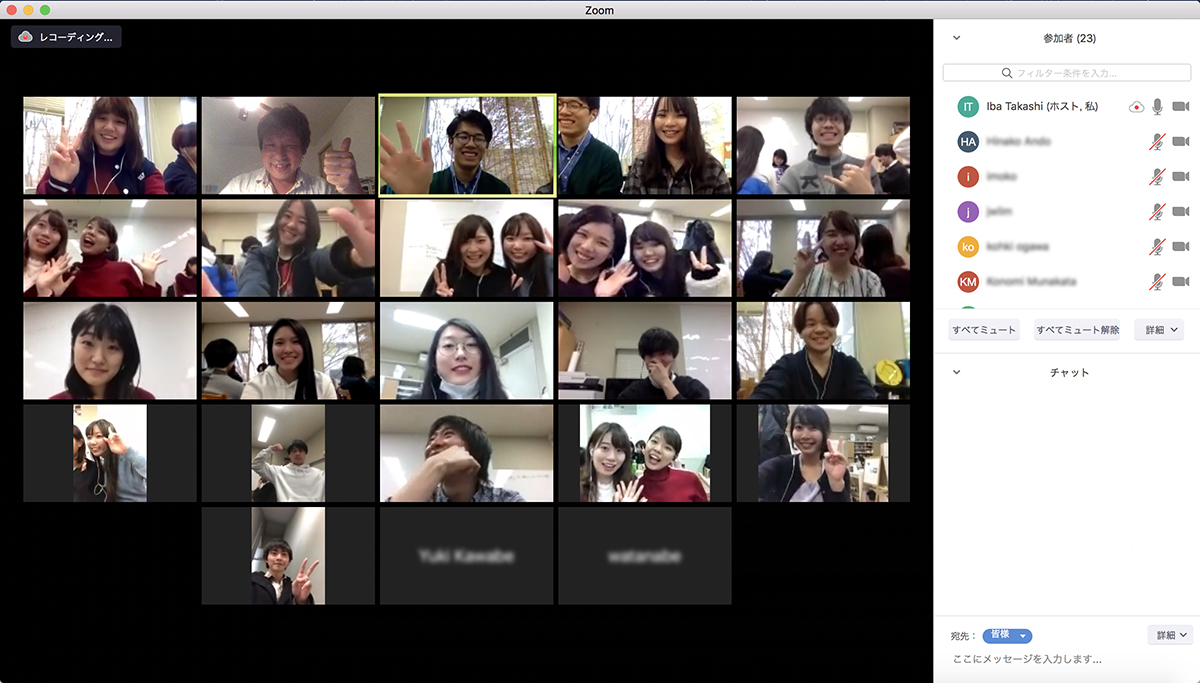Click Iba Takashi's microphone icon
This screenshot has height=683, width=1200.
coord(1157,107)
